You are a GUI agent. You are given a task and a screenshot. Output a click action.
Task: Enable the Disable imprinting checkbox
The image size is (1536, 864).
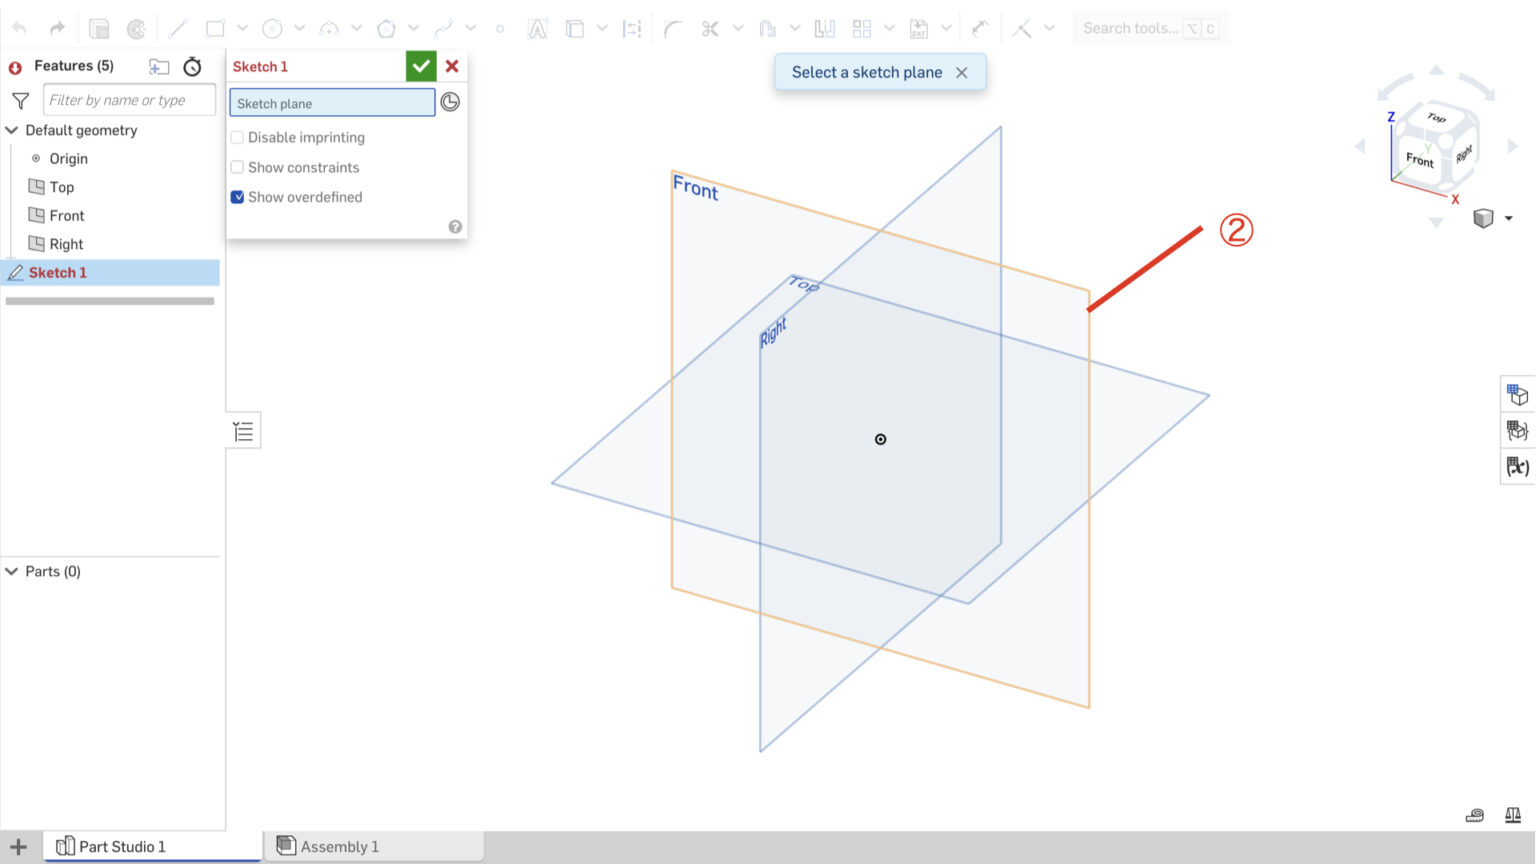click(237, 137)
